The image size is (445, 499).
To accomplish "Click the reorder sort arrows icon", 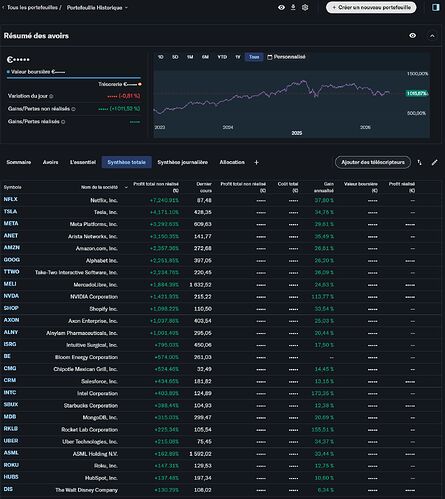I will tap(419, 162).
